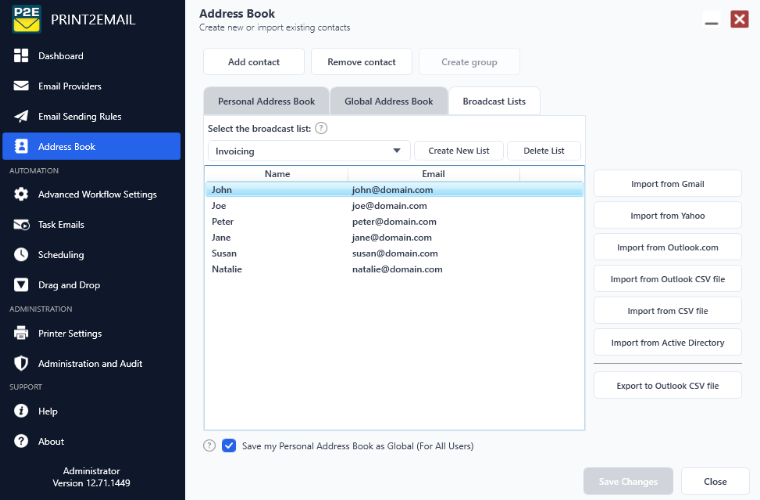Select the Drag and Drop icon
This screenshot has height=500, width=760.
21,285
